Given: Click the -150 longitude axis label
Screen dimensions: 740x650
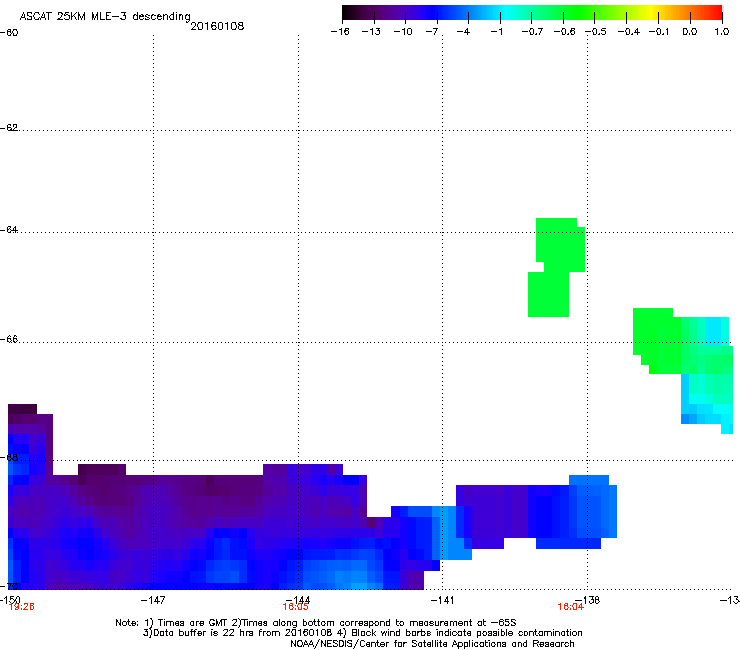Looking at the screenshot, I should pyautogui.click(x=10, y=599).
